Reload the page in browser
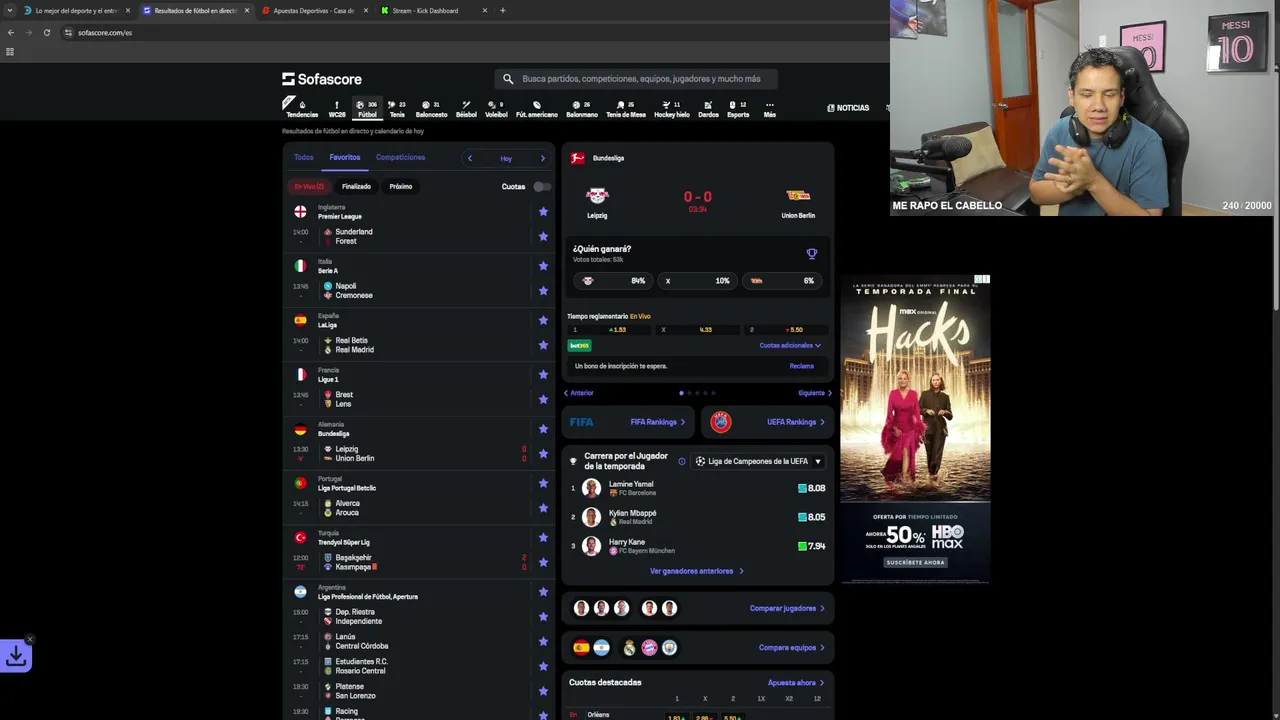1280x720 pixels. coord(46,32)
